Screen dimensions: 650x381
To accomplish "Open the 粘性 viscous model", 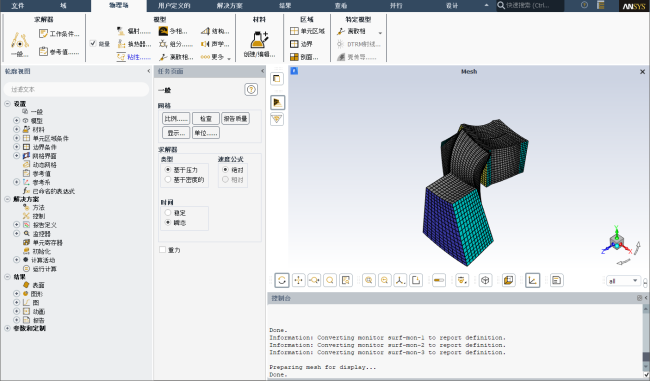I will coord(134,57).
